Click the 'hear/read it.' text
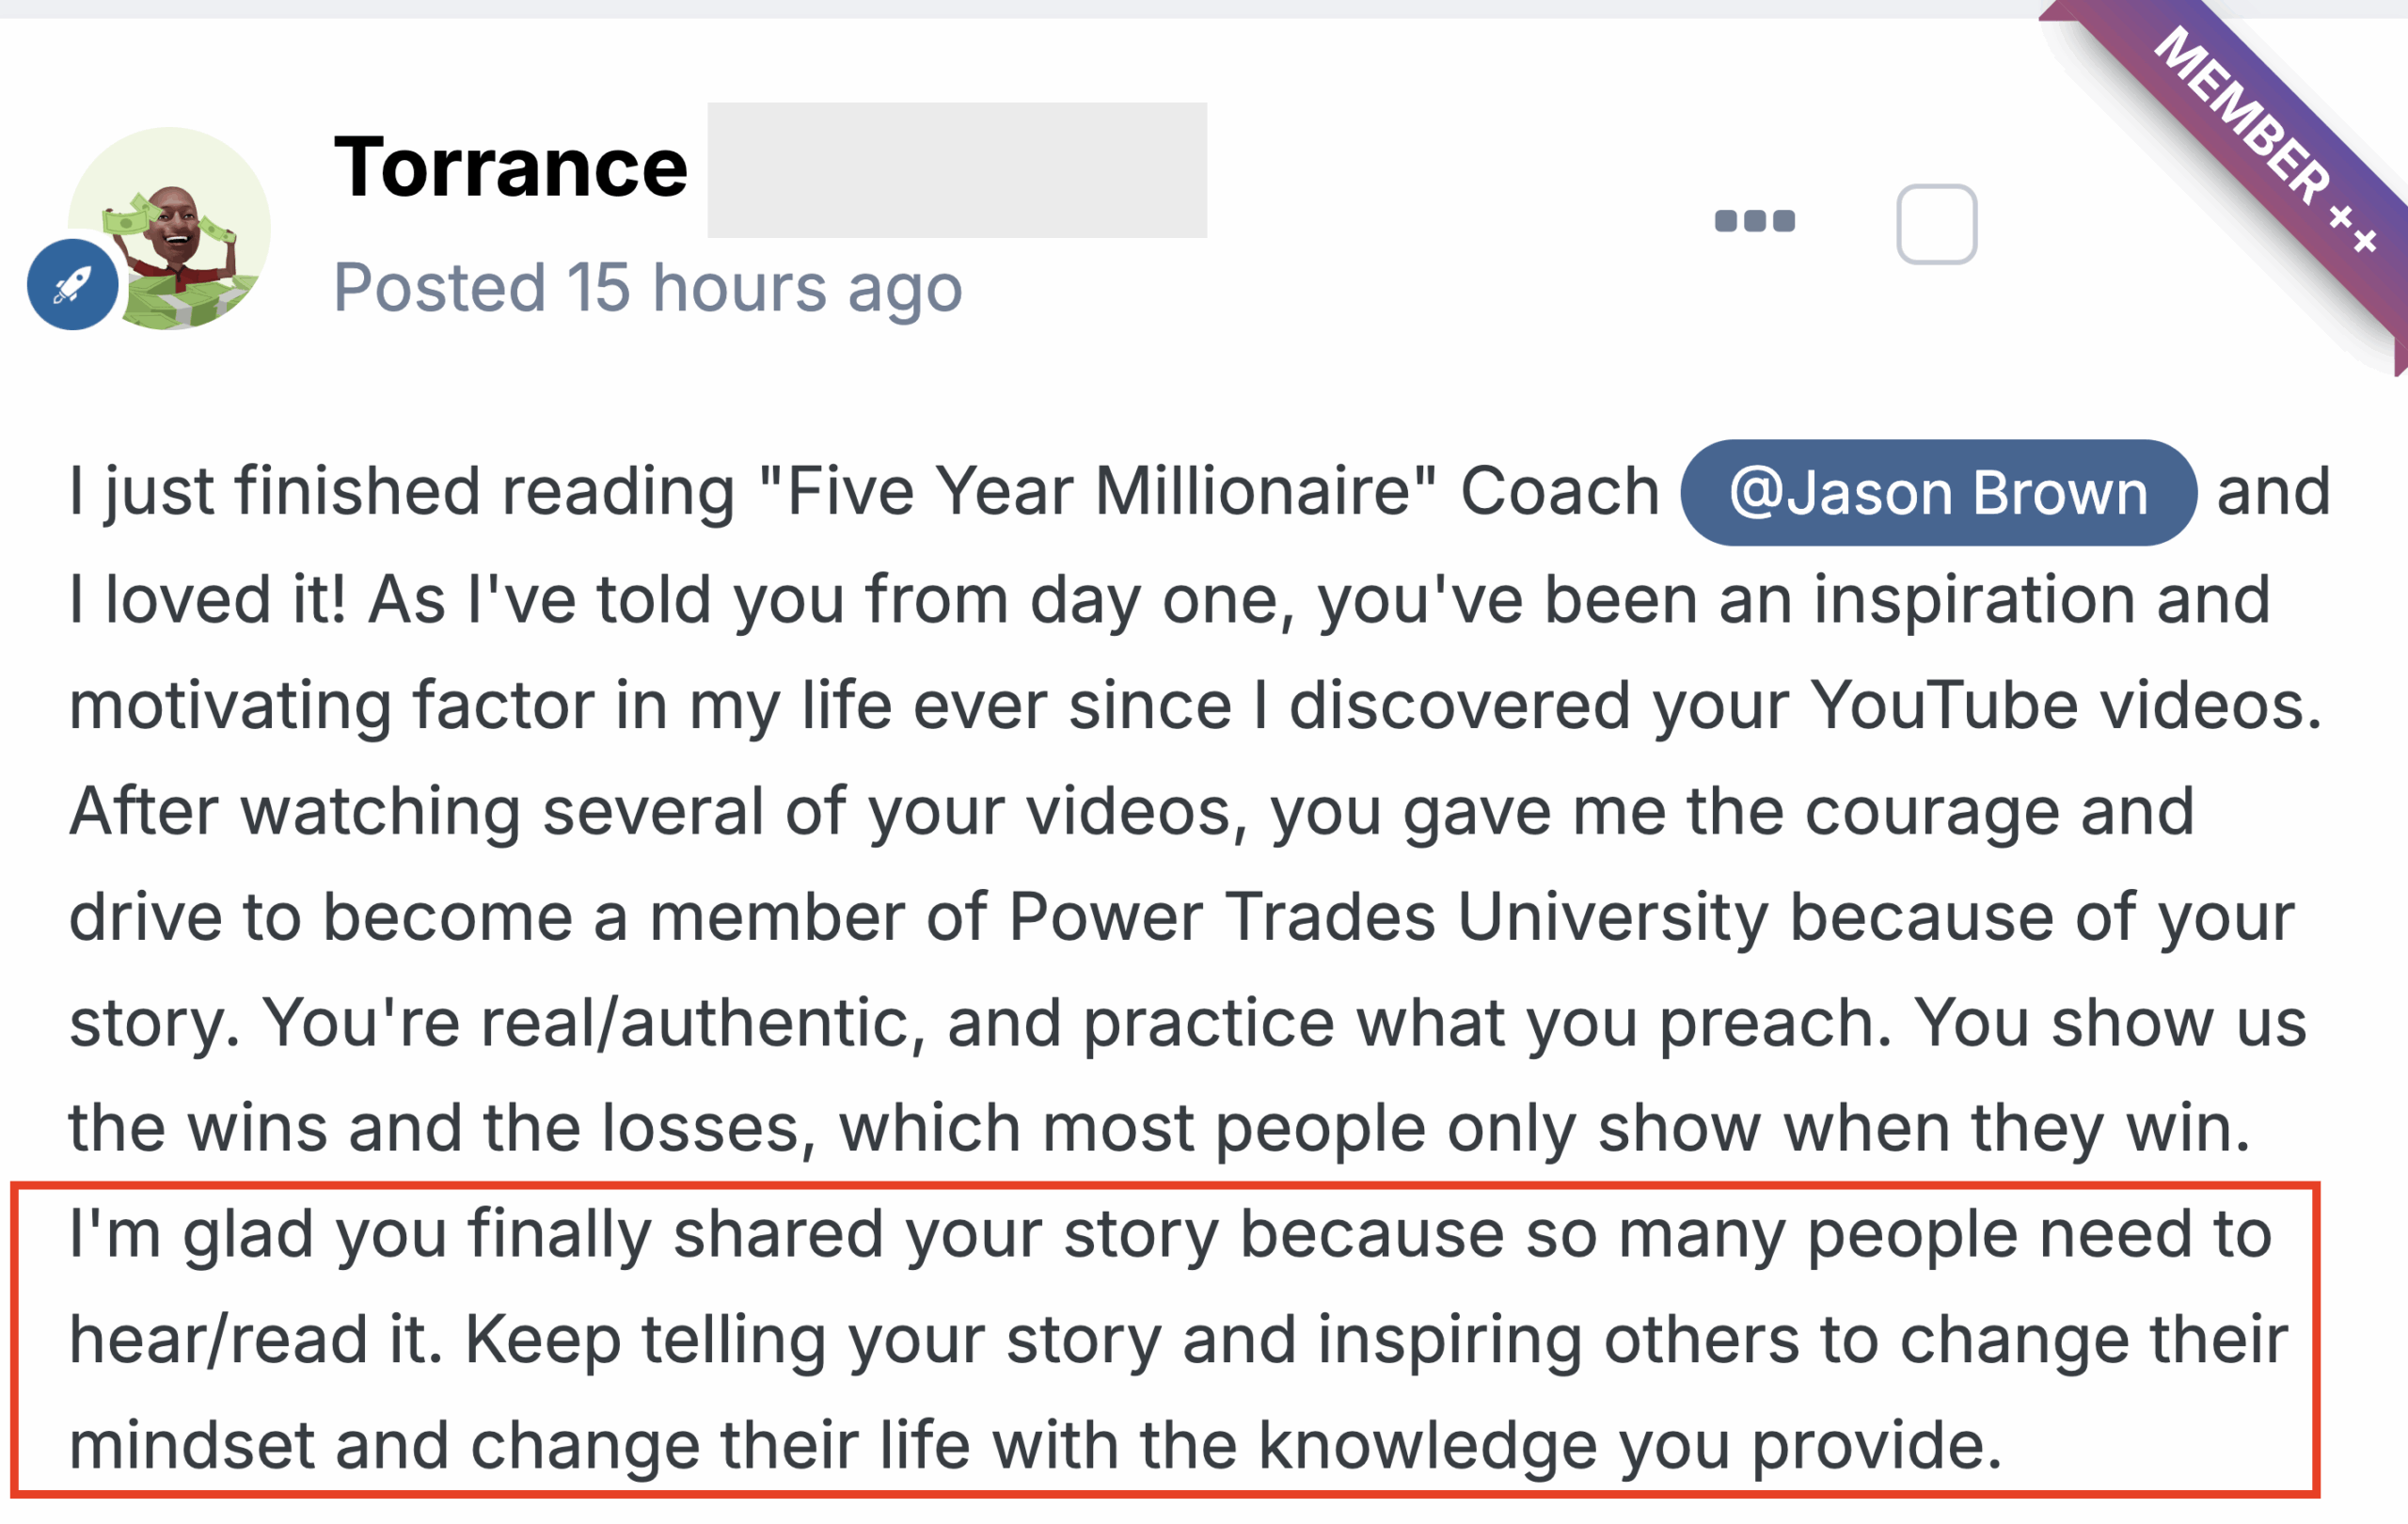The width and height of the screenshot is (2408, 1524). click(255, 1340)
